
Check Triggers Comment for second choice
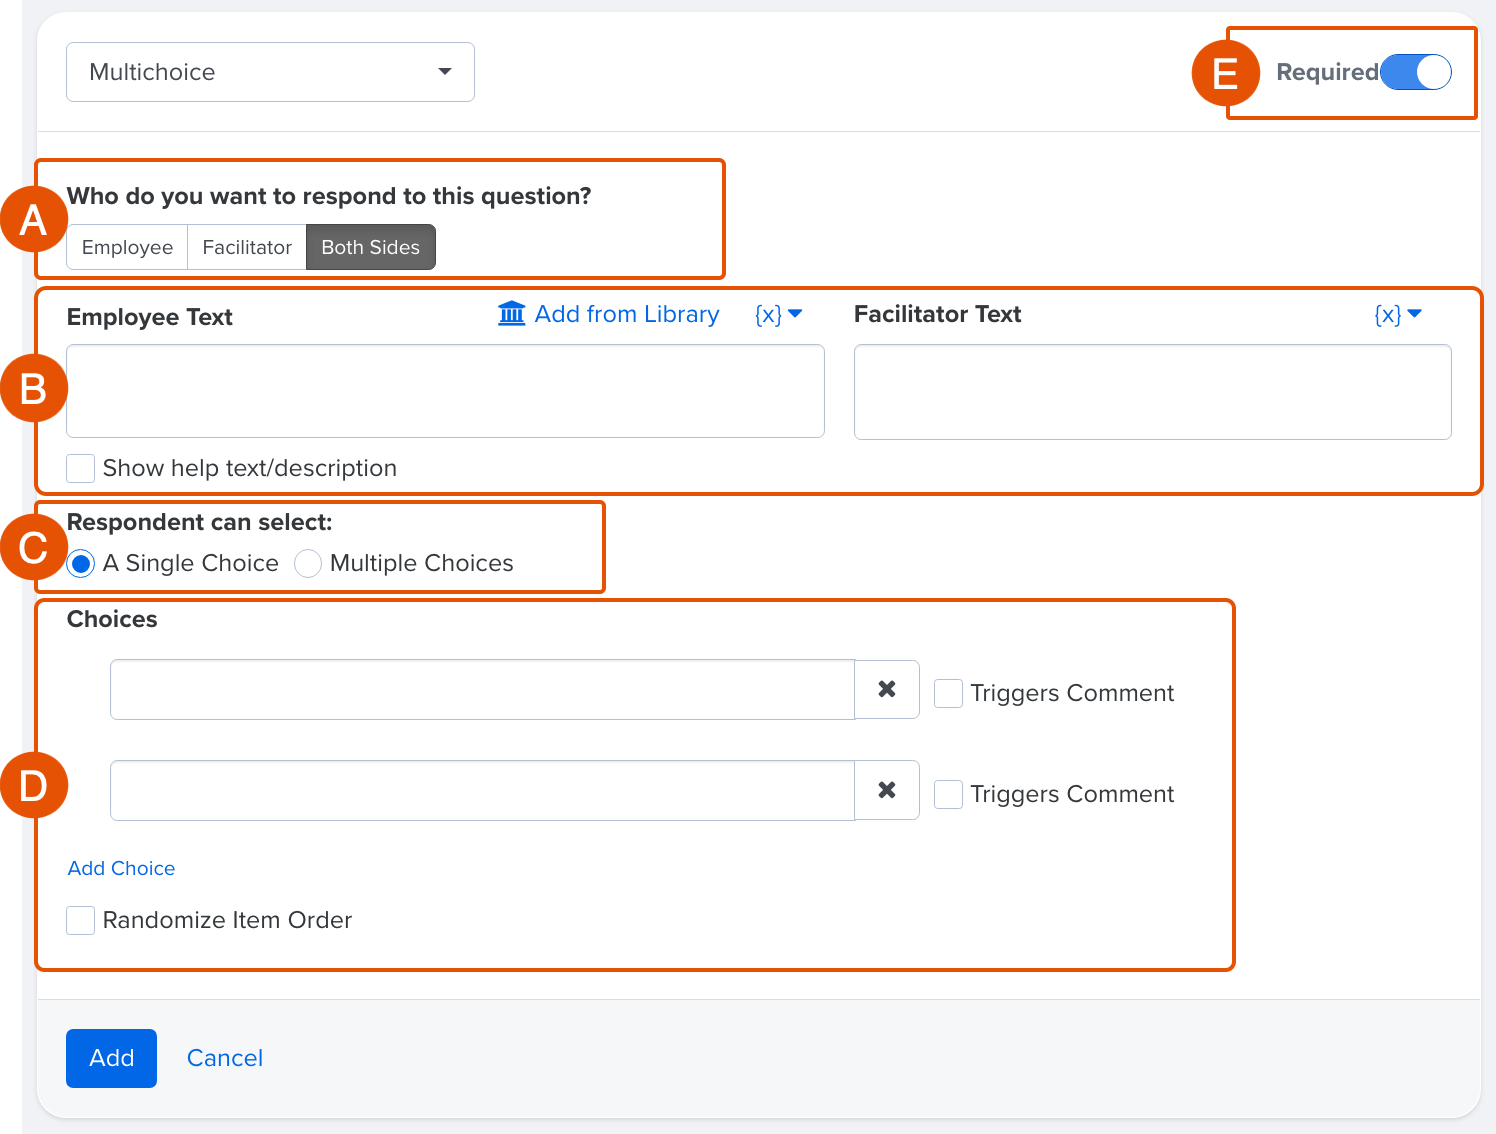pyautogui.click(x=948, y=794)
